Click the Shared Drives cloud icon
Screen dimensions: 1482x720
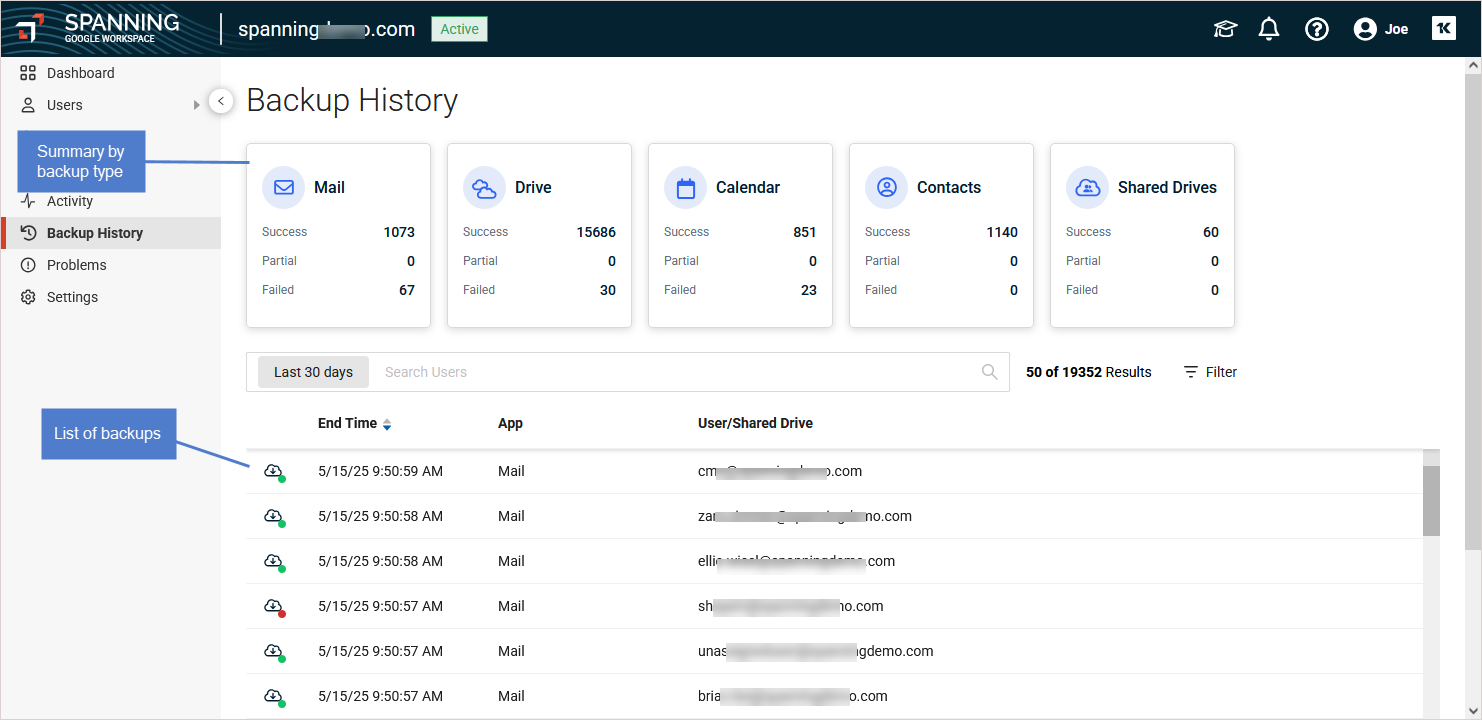1087,187
